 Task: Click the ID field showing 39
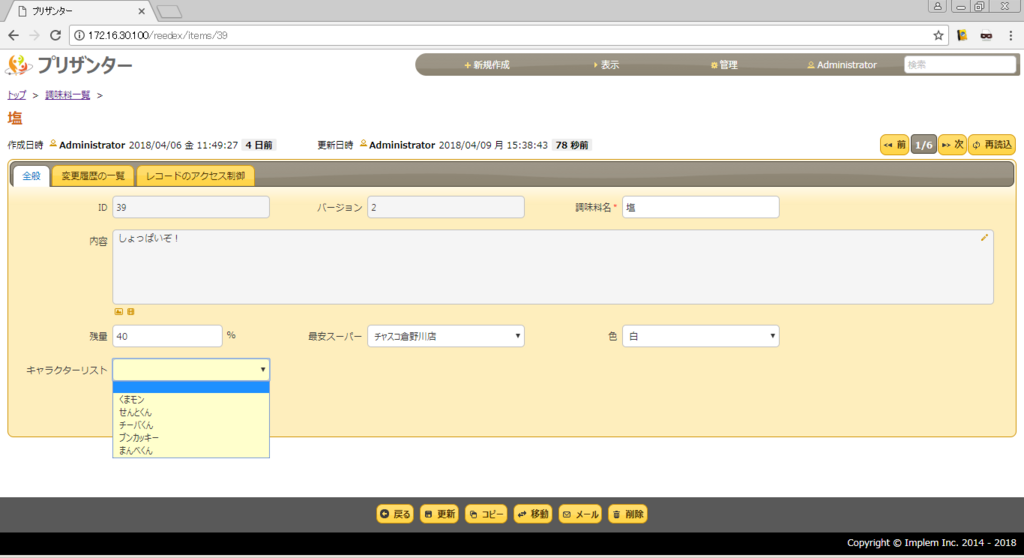click(x=191, y=207)
